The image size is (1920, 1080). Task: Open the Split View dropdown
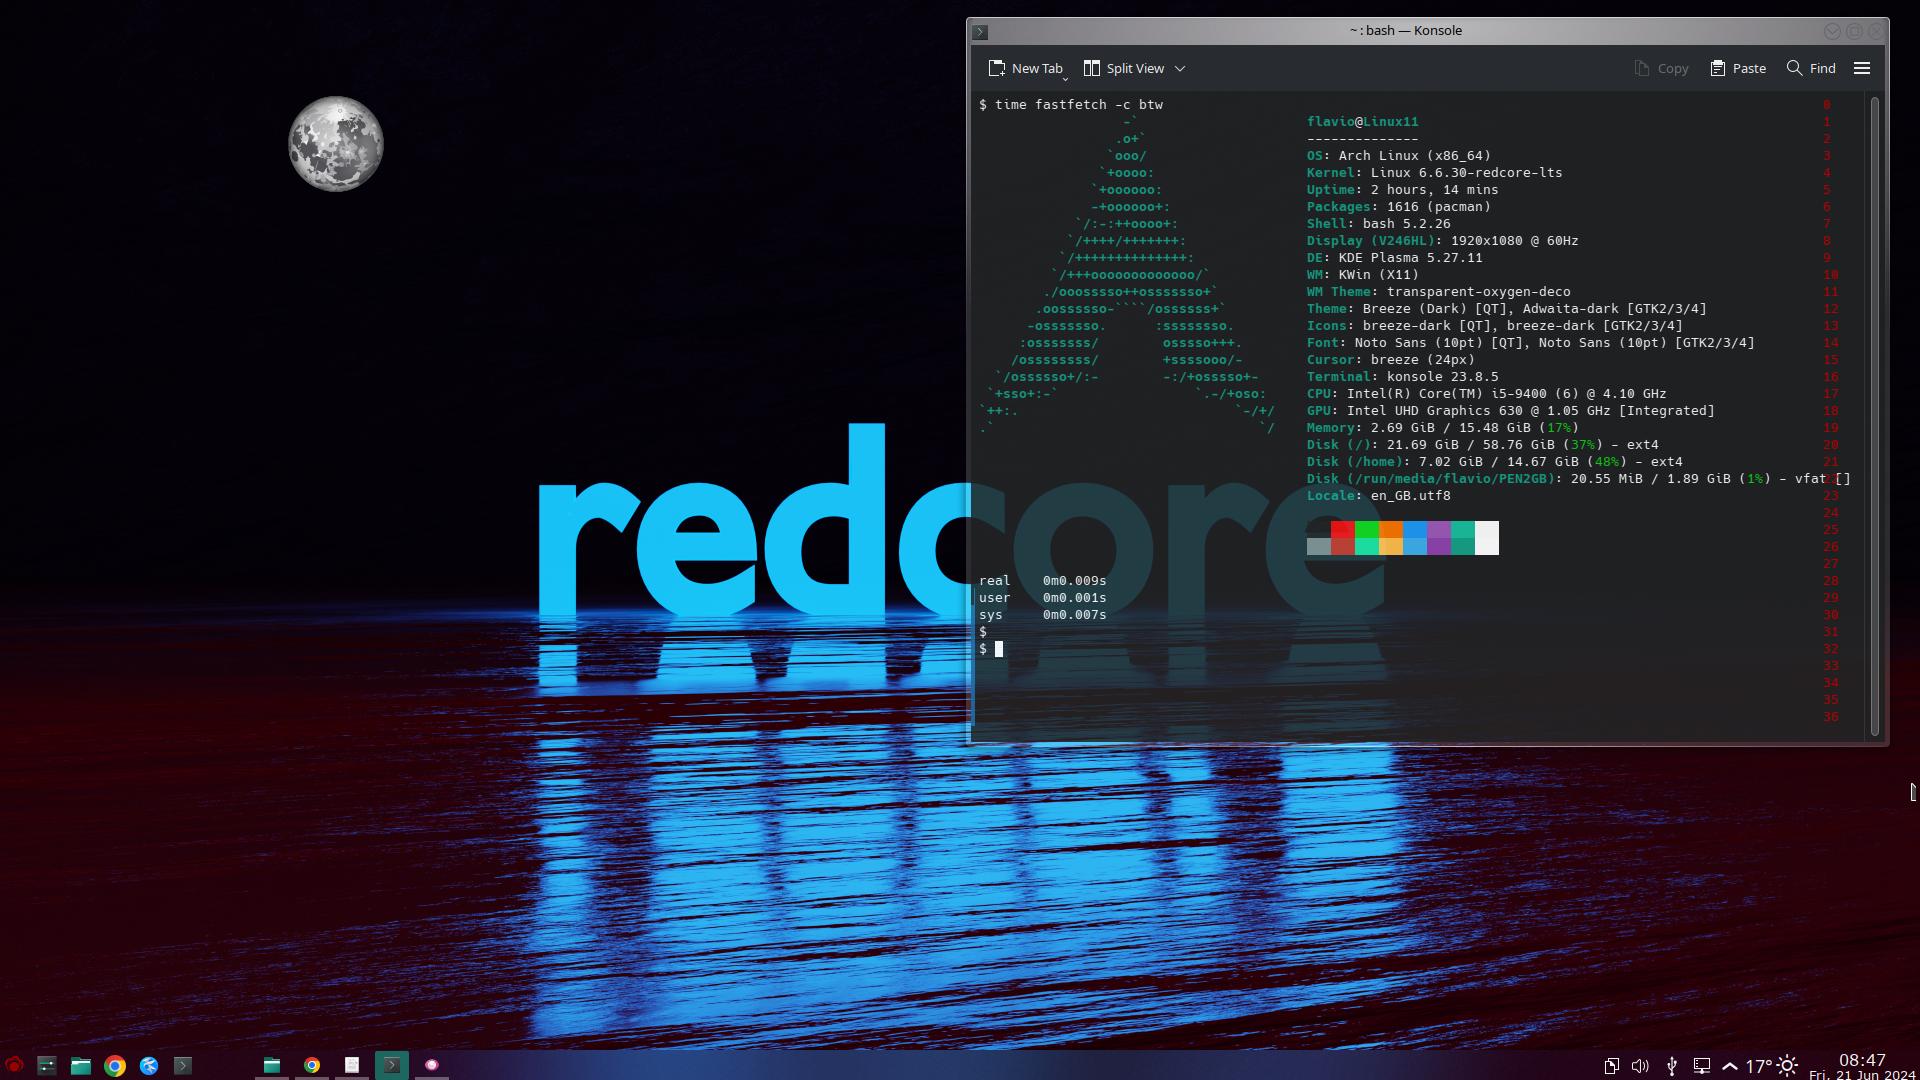click(1134, 68)
